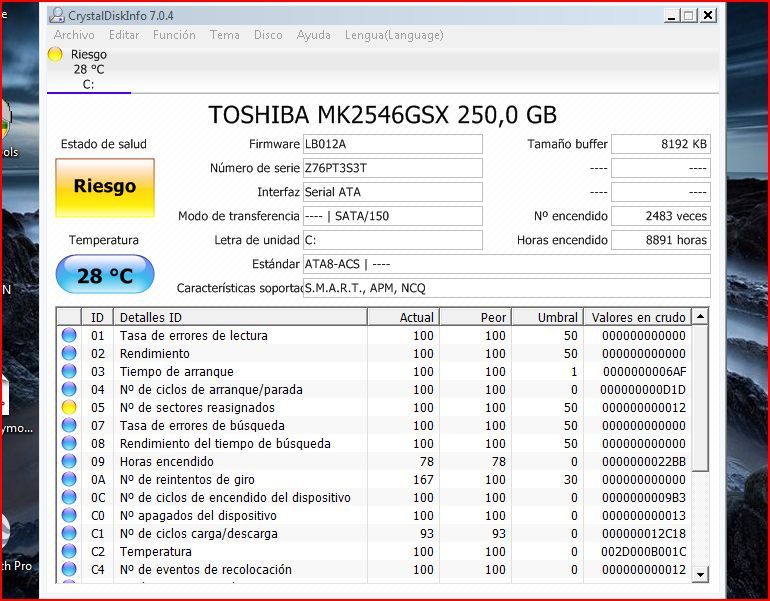The height and width of the screenshot is (601, 770).
Task: Click the ID column header
Action: click(x=97, y=317)
